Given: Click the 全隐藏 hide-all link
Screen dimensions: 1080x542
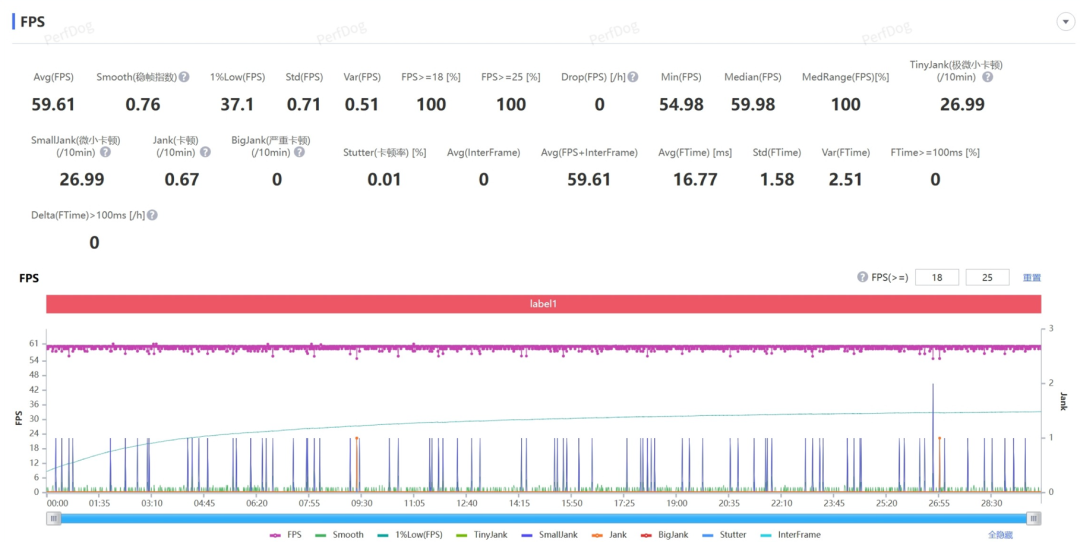Looking at the screenshot, I should tap(1001, 535).
